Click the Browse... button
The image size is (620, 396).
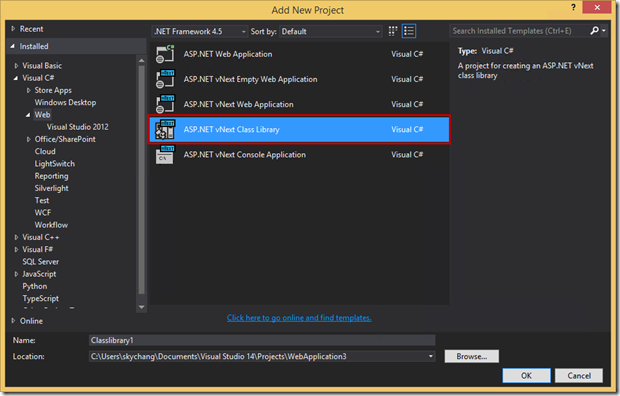pos(472,356)
